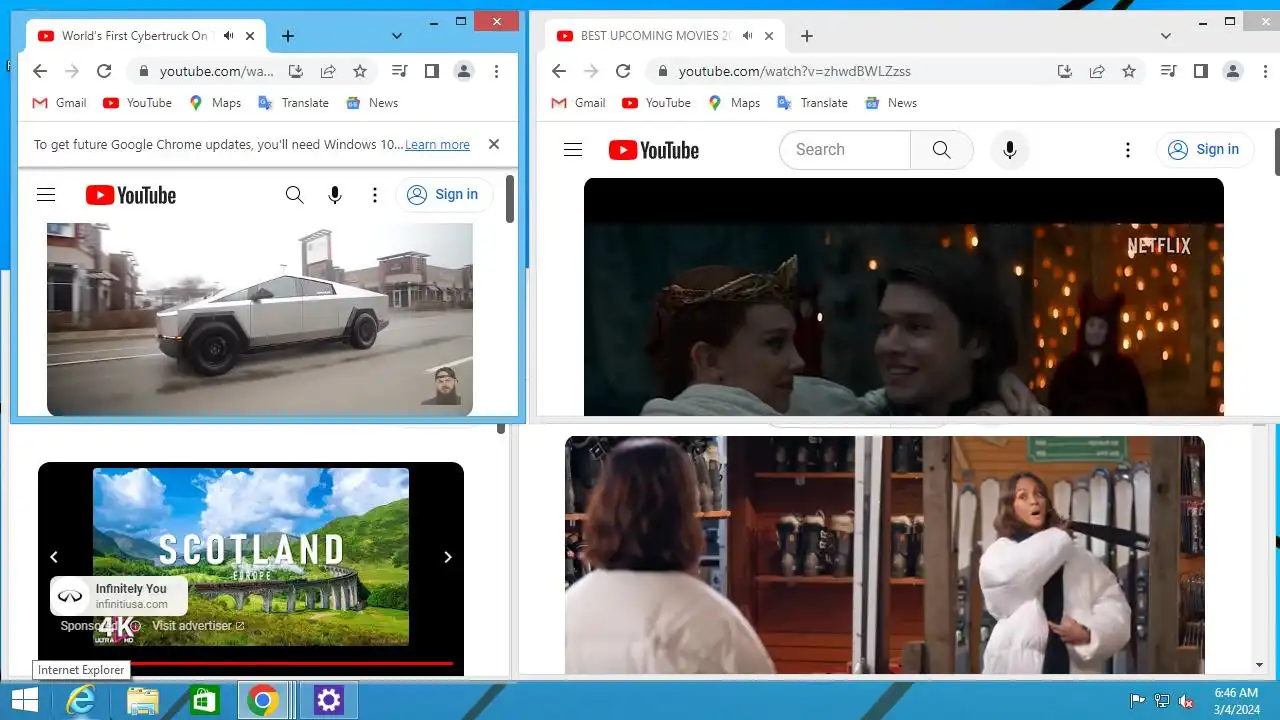
Task: Dismiss the Chrome updates info bar
Action: (x=494, y=144)
